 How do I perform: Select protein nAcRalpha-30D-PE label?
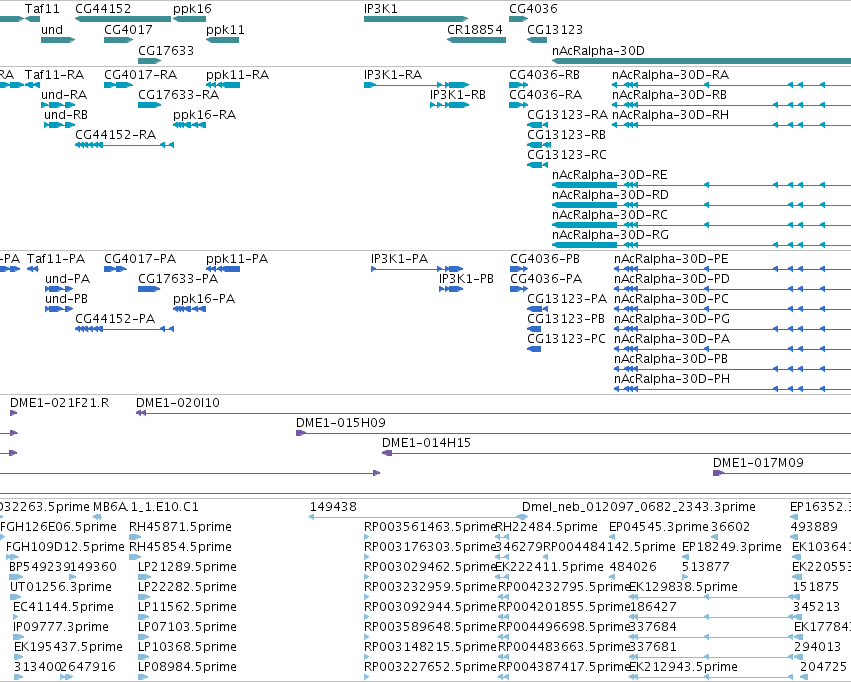click(x=671, y=258)
